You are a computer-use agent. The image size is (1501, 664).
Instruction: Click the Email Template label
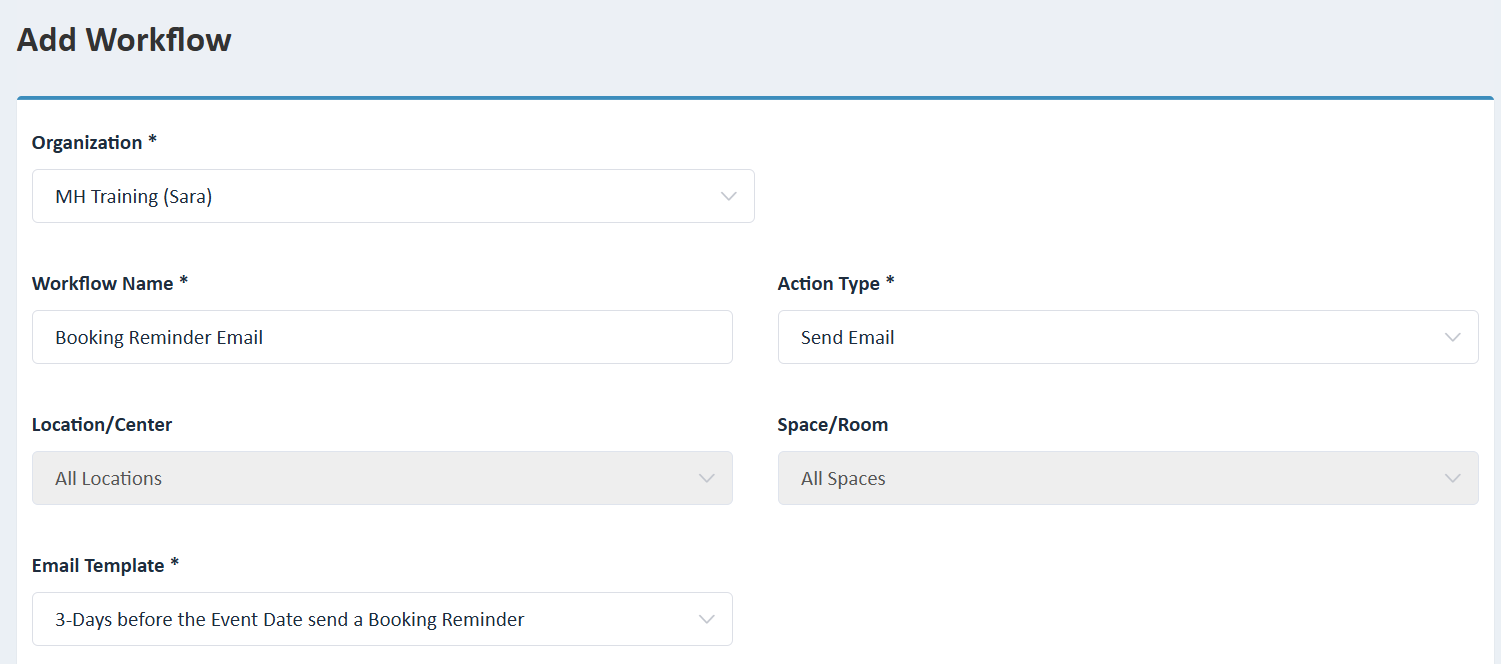105,565
